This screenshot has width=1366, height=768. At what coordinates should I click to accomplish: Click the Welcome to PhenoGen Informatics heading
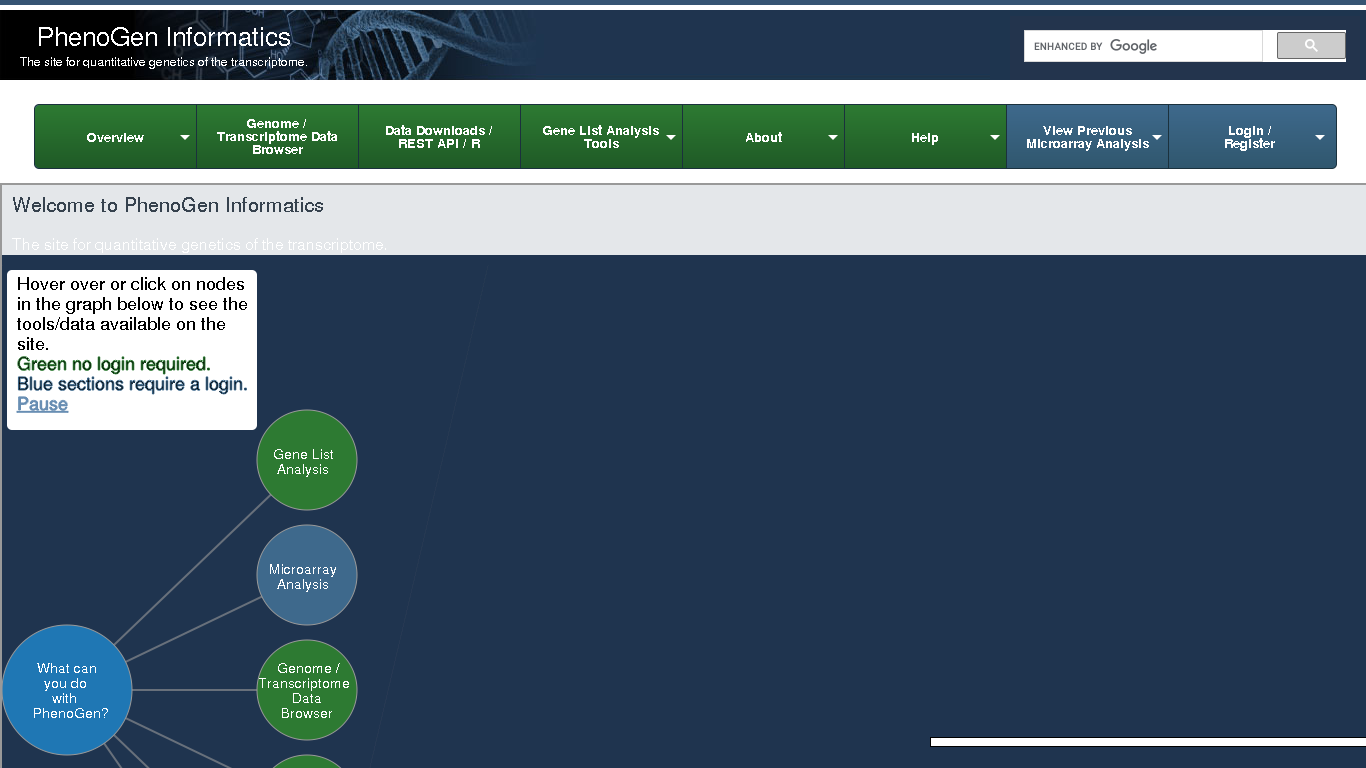tap(168, 205)
